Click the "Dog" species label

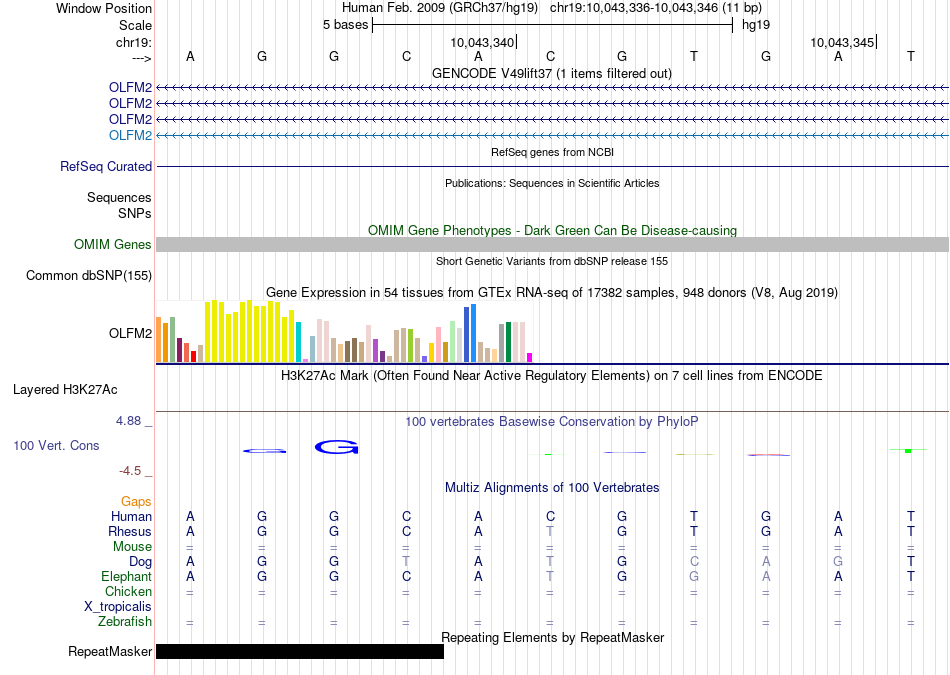(x=140, y=562)
